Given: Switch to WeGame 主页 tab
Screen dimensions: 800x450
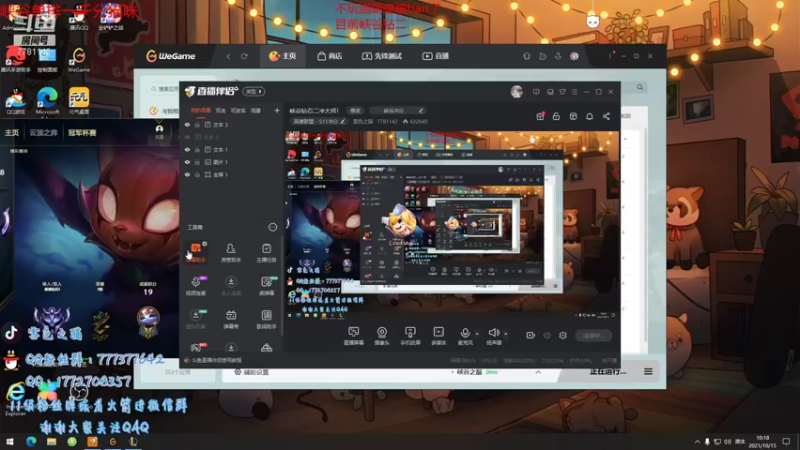Looking at the screenshot, I should coord(283,56).
